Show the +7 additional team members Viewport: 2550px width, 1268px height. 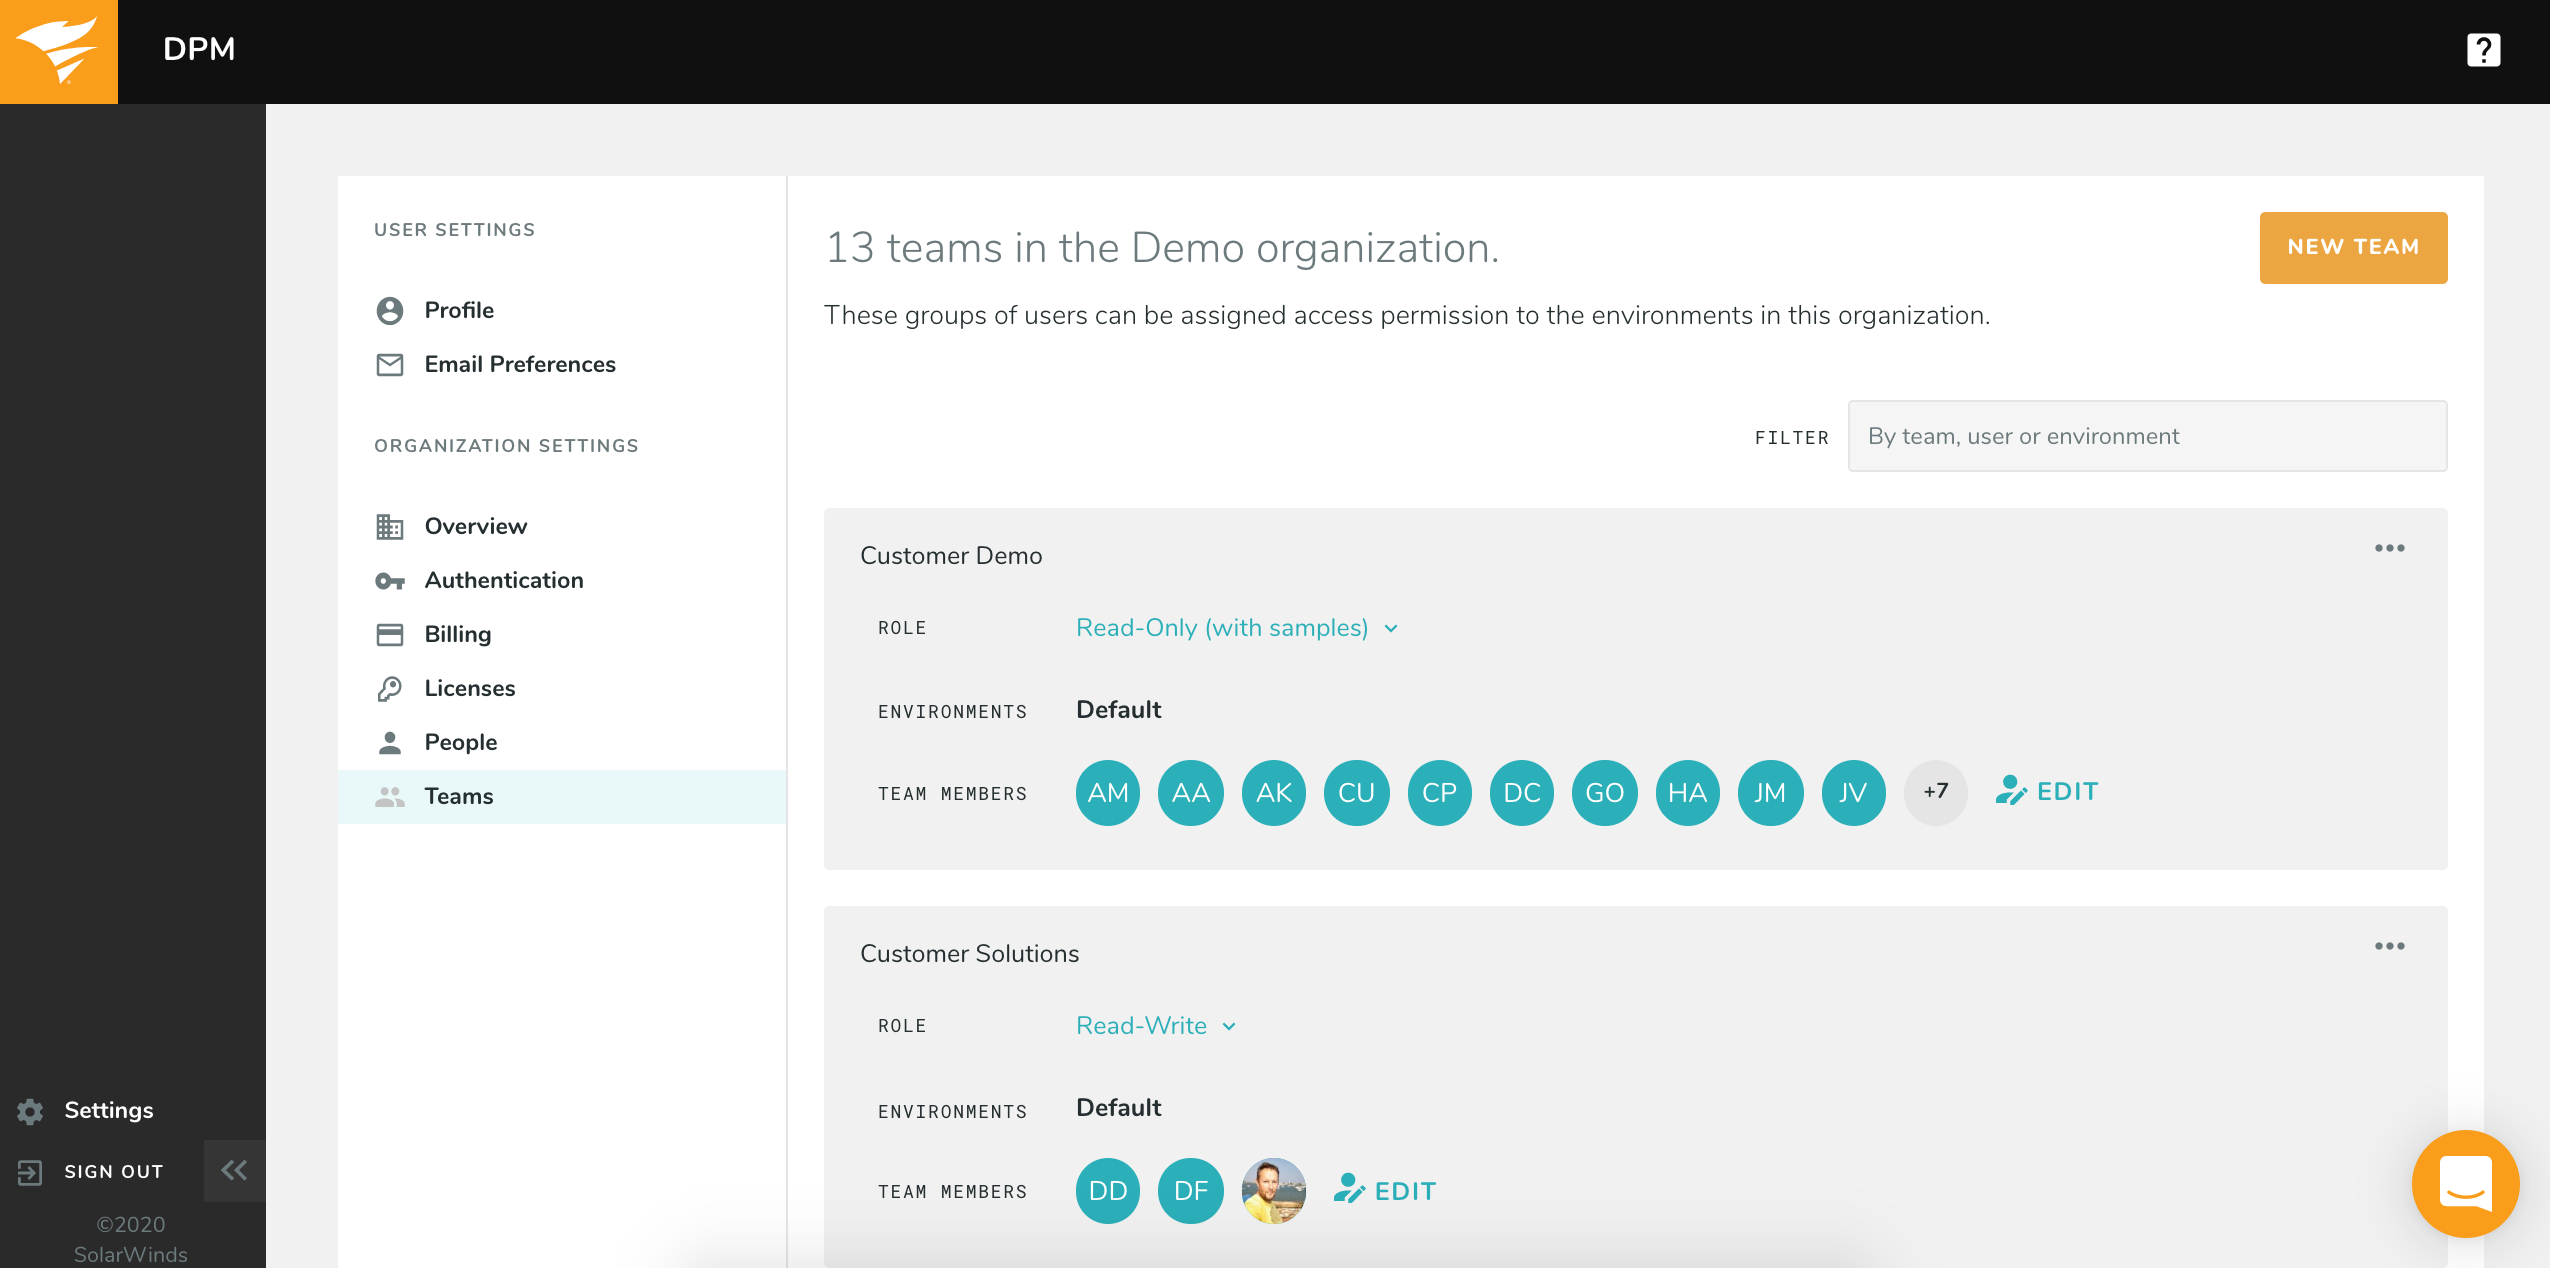pyautogui.click(x=1935, y=792)
